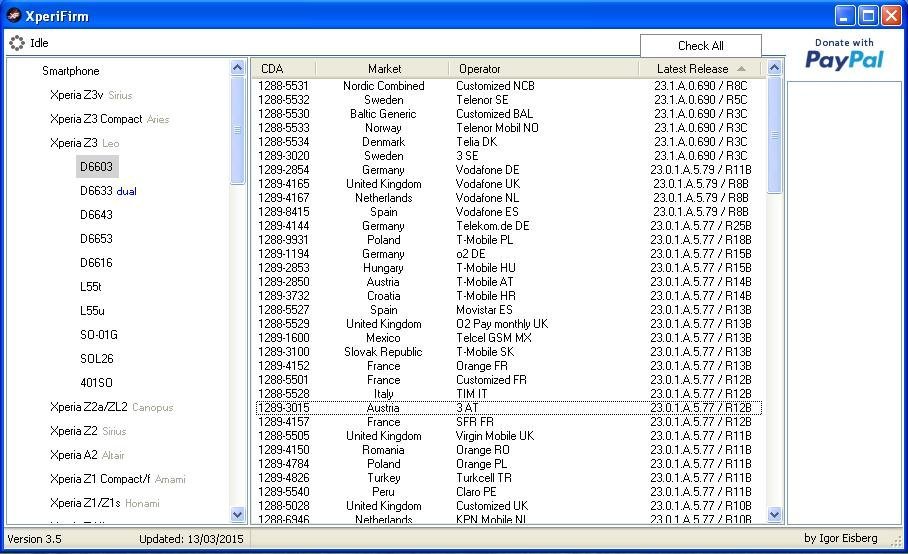Viewport: 908px width, 554px height.
Task: Select the O2 Pay monthly UK row
Action: pyautogui.click(x=508, y=324)
